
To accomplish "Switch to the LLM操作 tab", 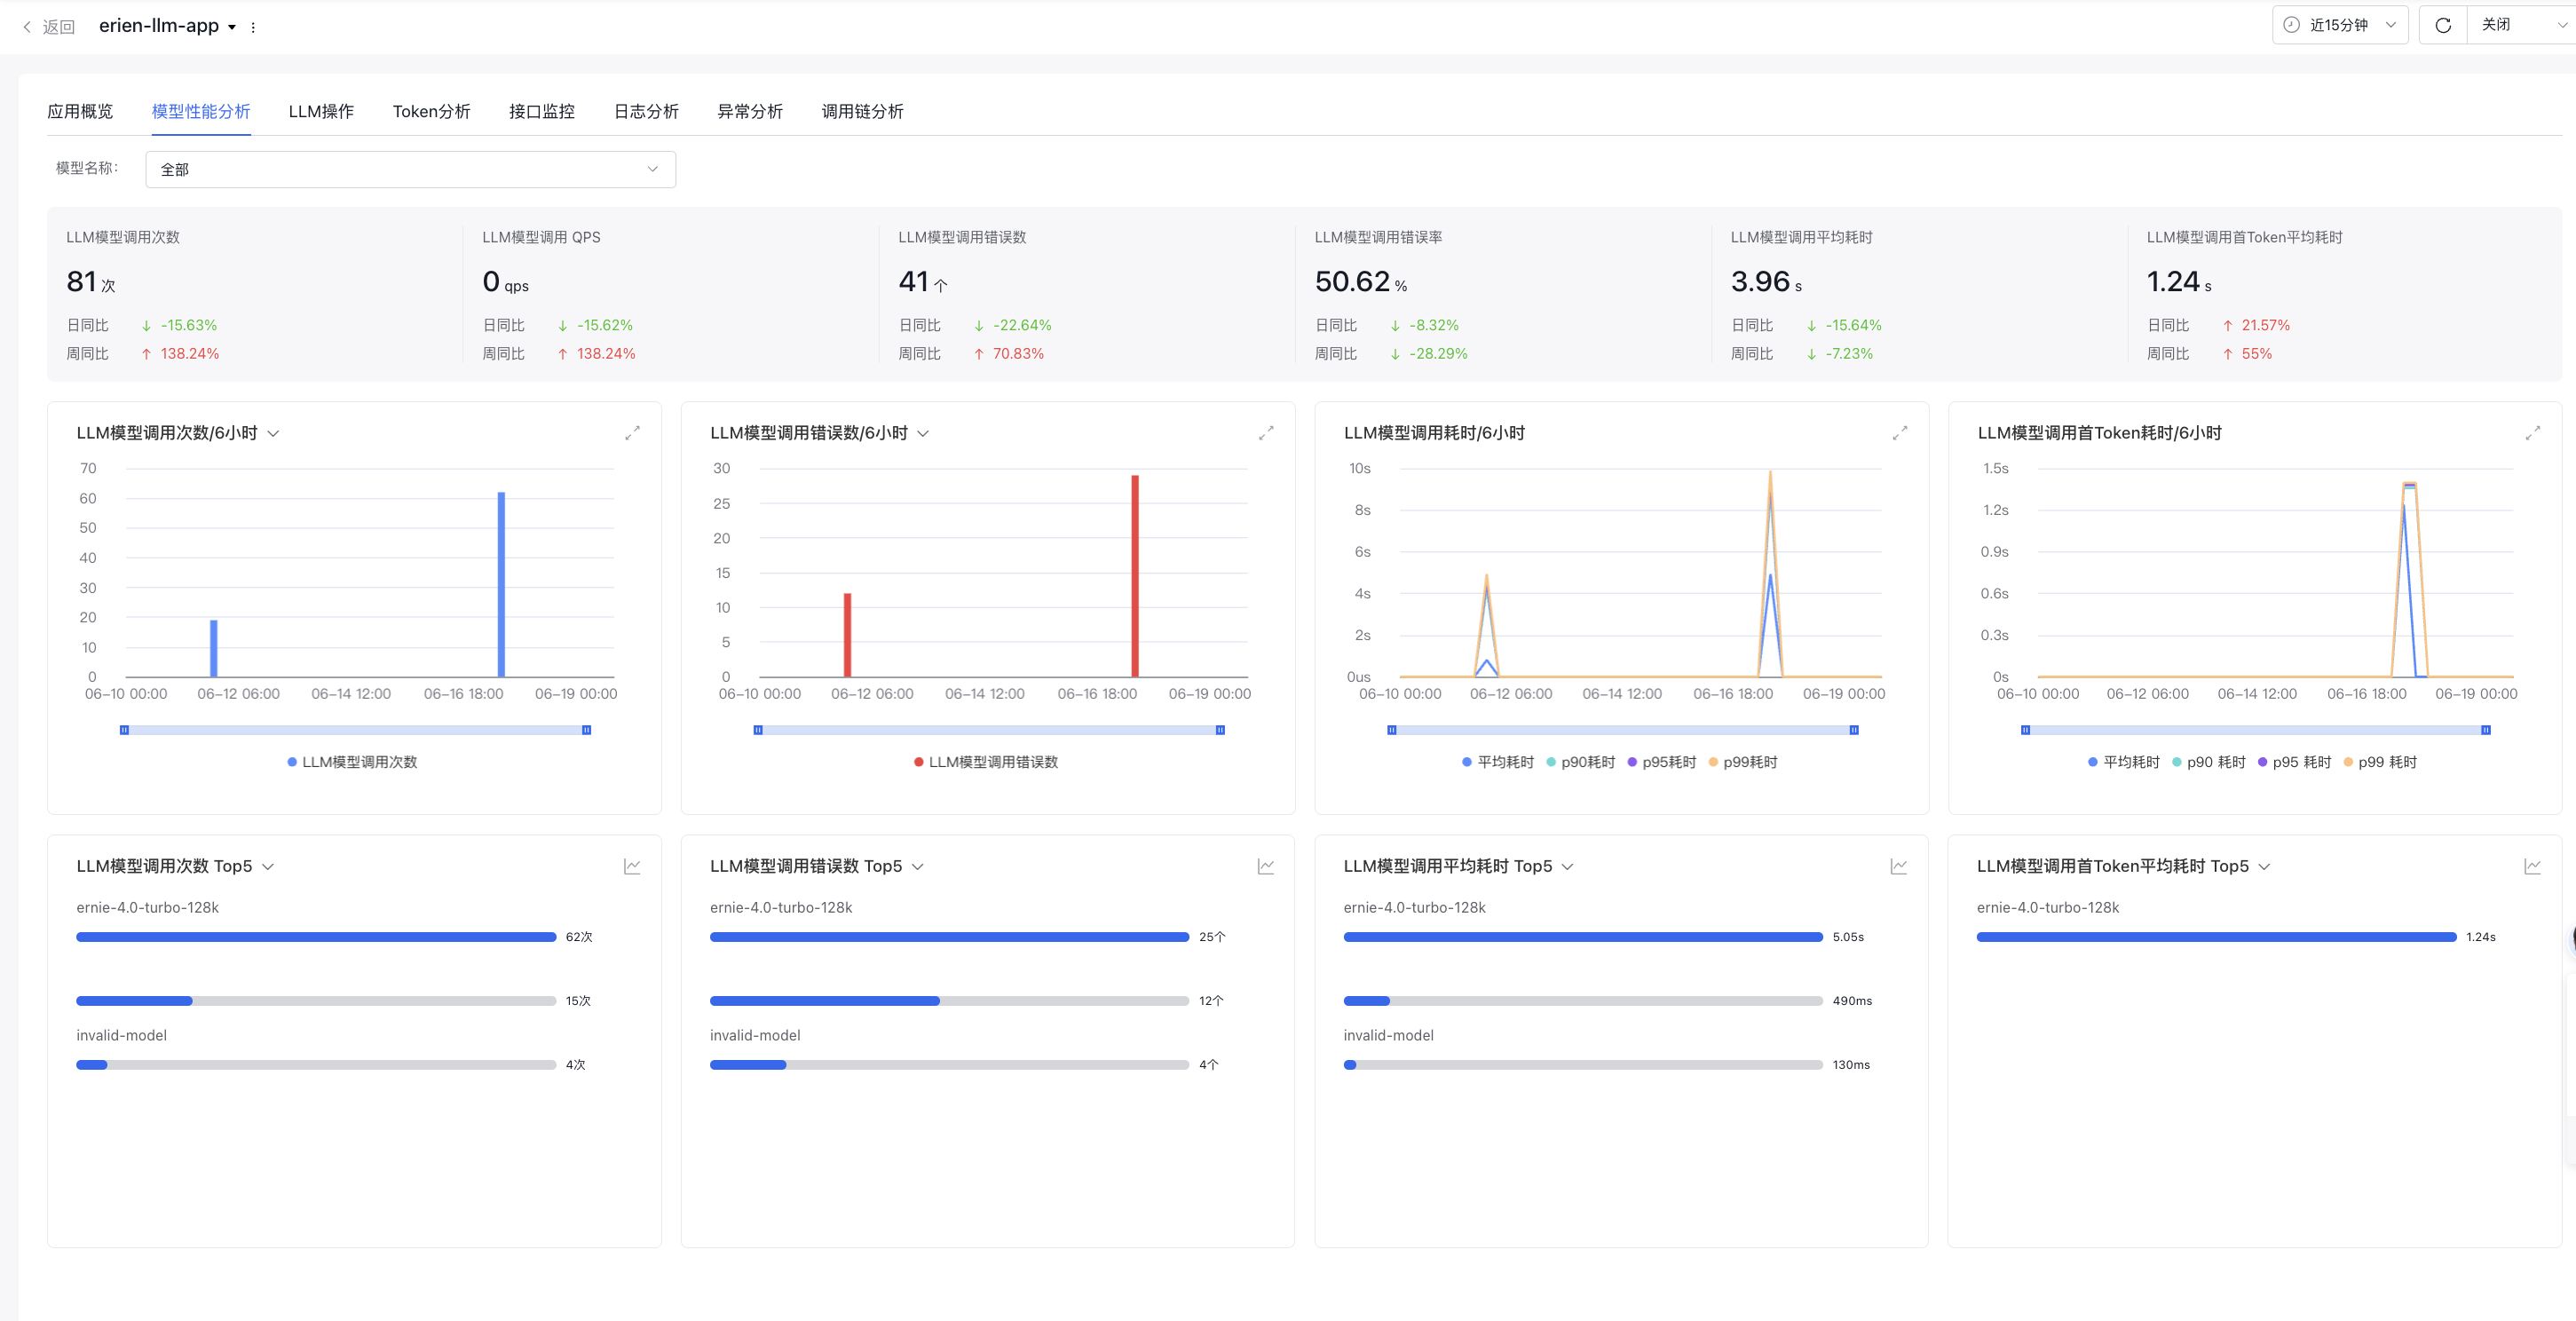I will [321, 111].
